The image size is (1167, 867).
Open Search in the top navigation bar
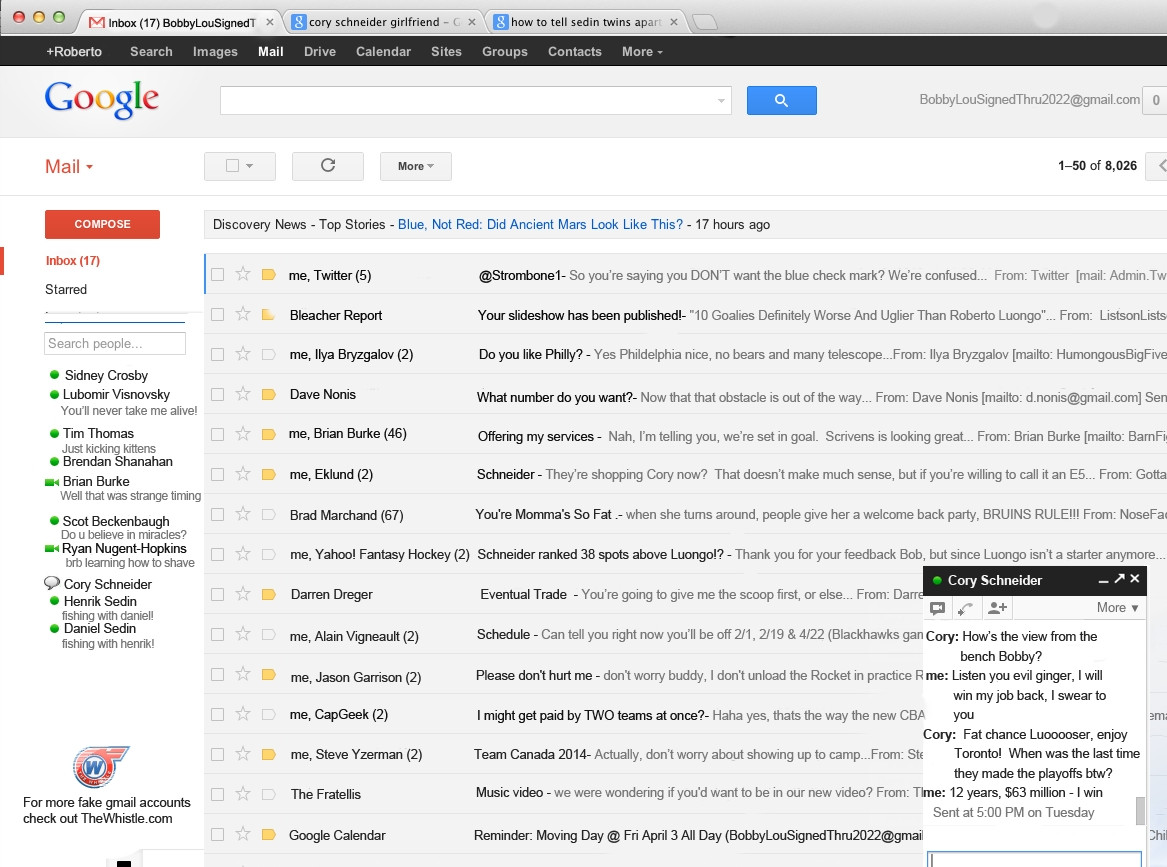tap(151, 51)
